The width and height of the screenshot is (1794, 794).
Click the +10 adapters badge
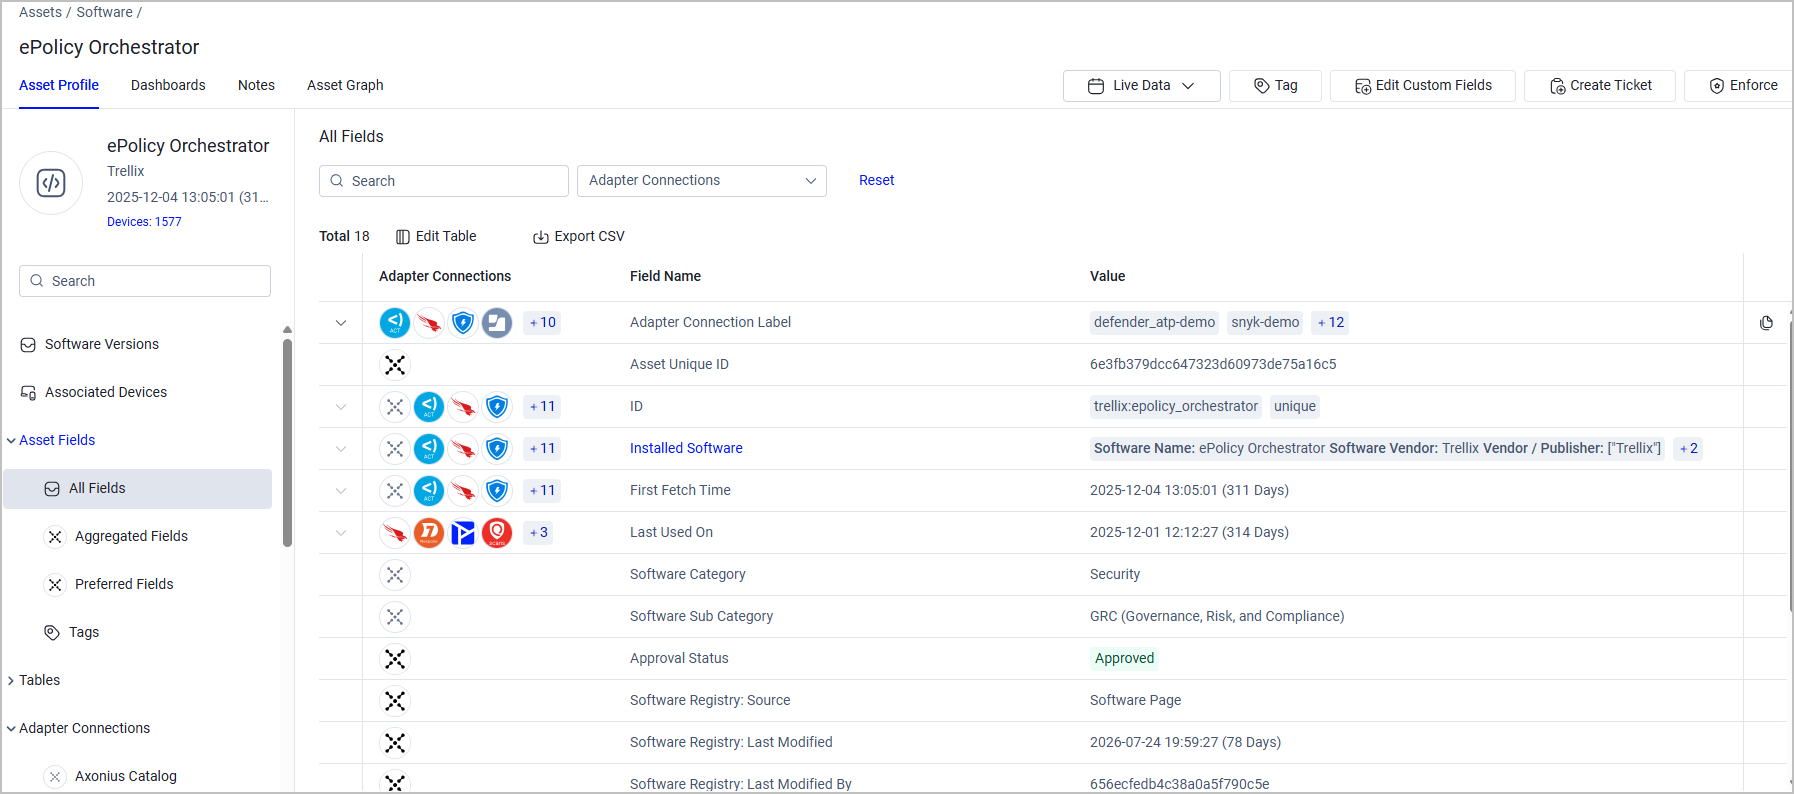[543, 323]
